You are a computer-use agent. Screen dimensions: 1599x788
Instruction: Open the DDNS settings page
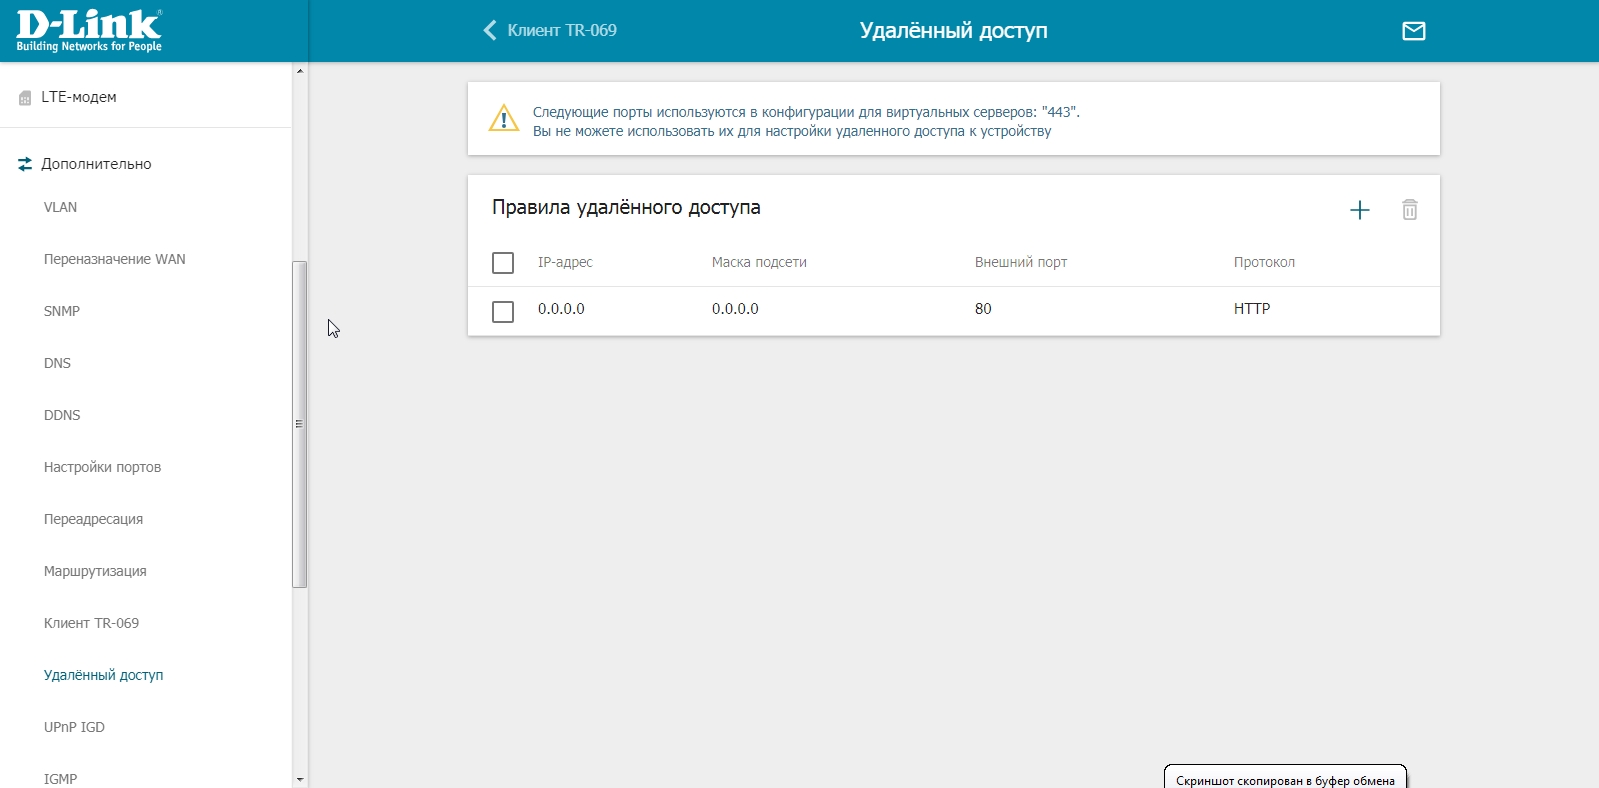click(62, 416)
